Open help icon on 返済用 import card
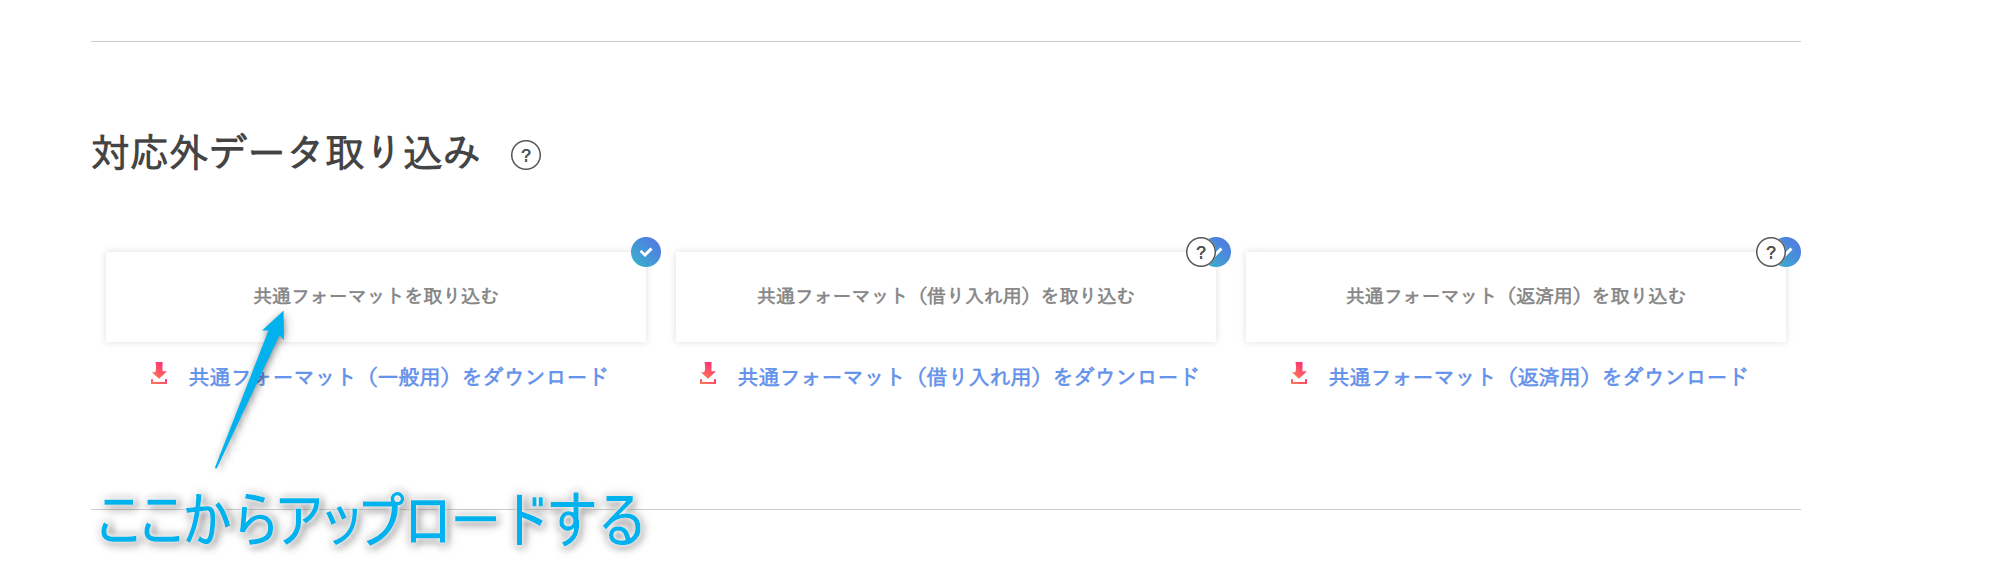Screen dimensions: 2002x586 pos(1770,252)
